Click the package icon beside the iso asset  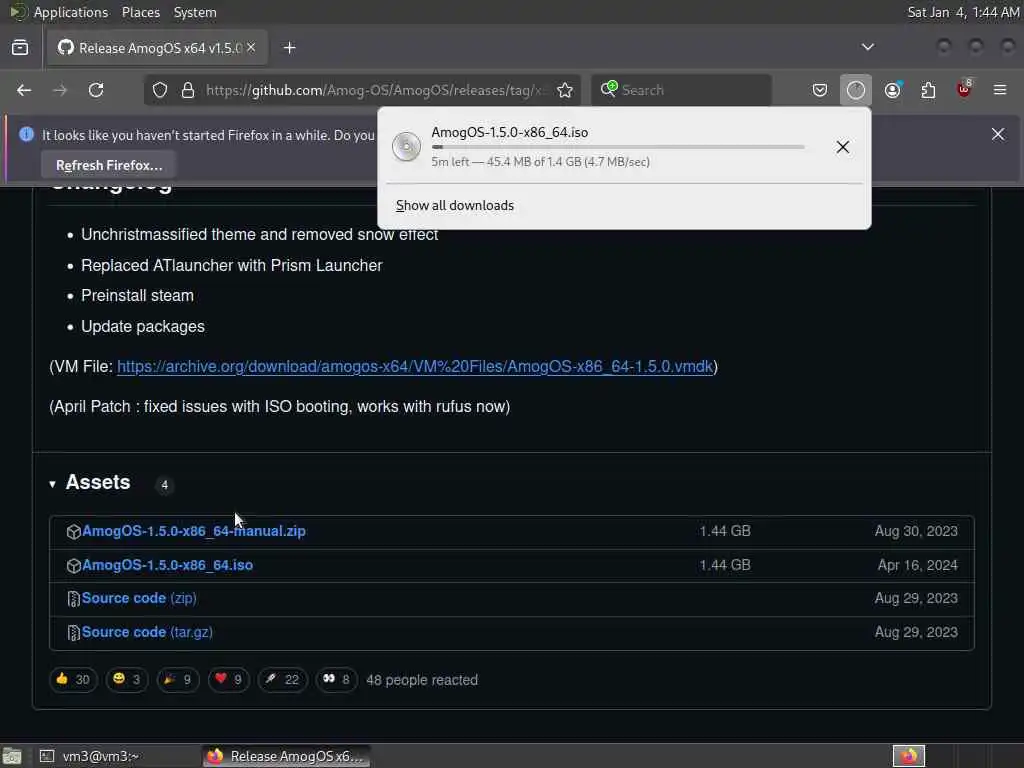pyautogui.click(x=74, y=566)
